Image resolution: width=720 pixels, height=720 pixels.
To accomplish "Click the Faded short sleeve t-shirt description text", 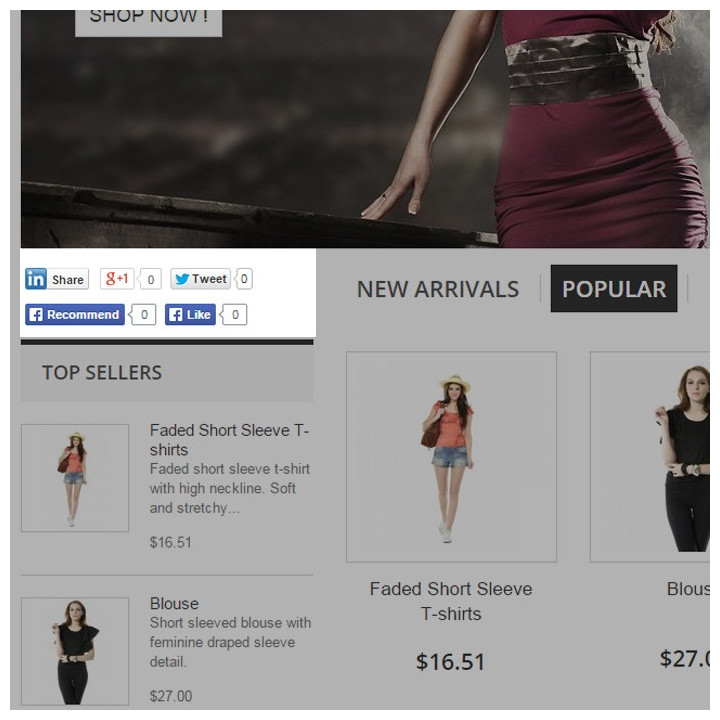I will 230,489.
